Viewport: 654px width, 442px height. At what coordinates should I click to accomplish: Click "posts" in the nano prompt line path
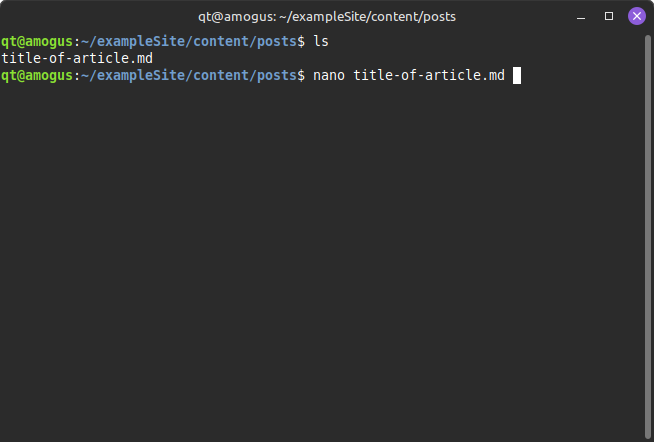tap(278, 75)
